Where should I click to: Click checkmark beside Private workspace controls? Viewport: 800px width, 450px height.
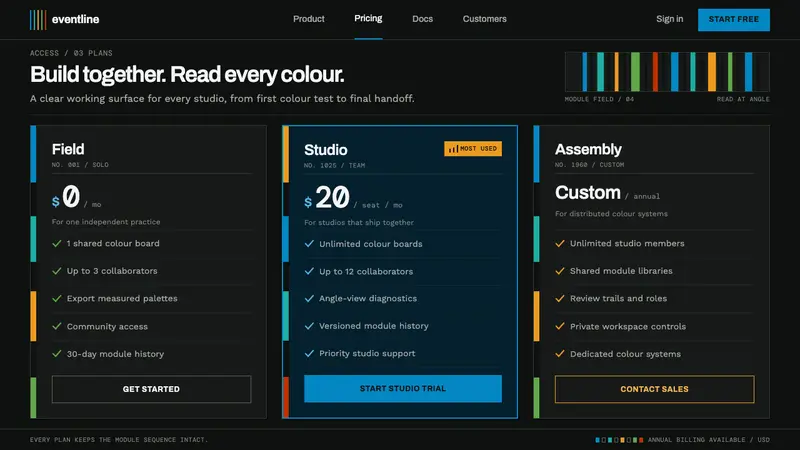pyautogui.click(x=560, y=326)
